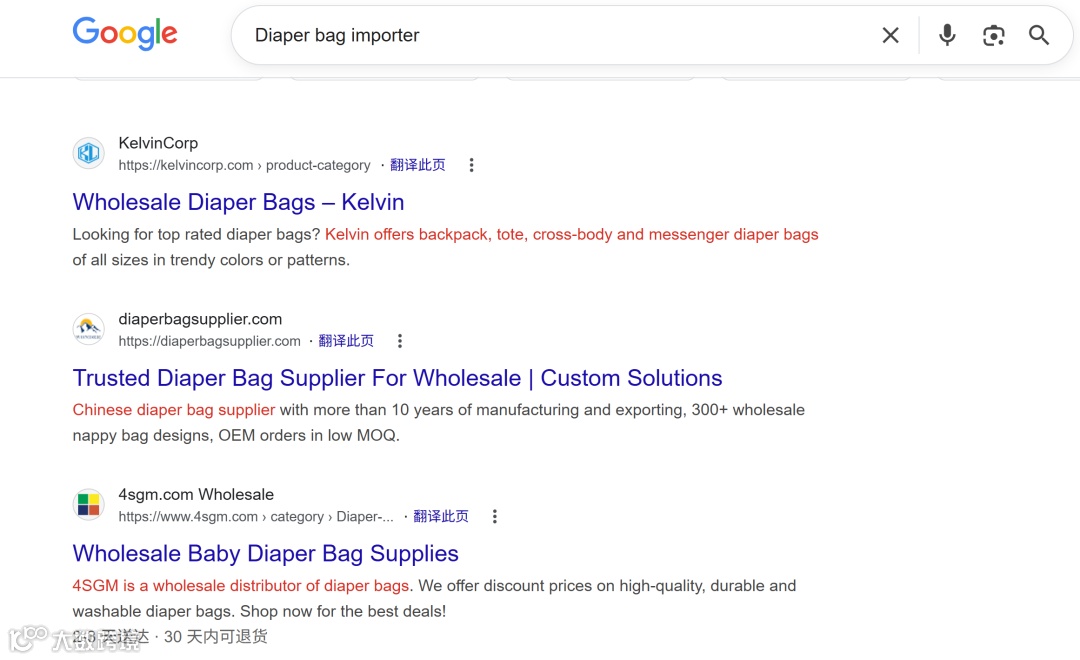
Task: Open Wholesale Baby Diaper Bag Supplies link
Action: pyautogui.click(x=265, y=553)
